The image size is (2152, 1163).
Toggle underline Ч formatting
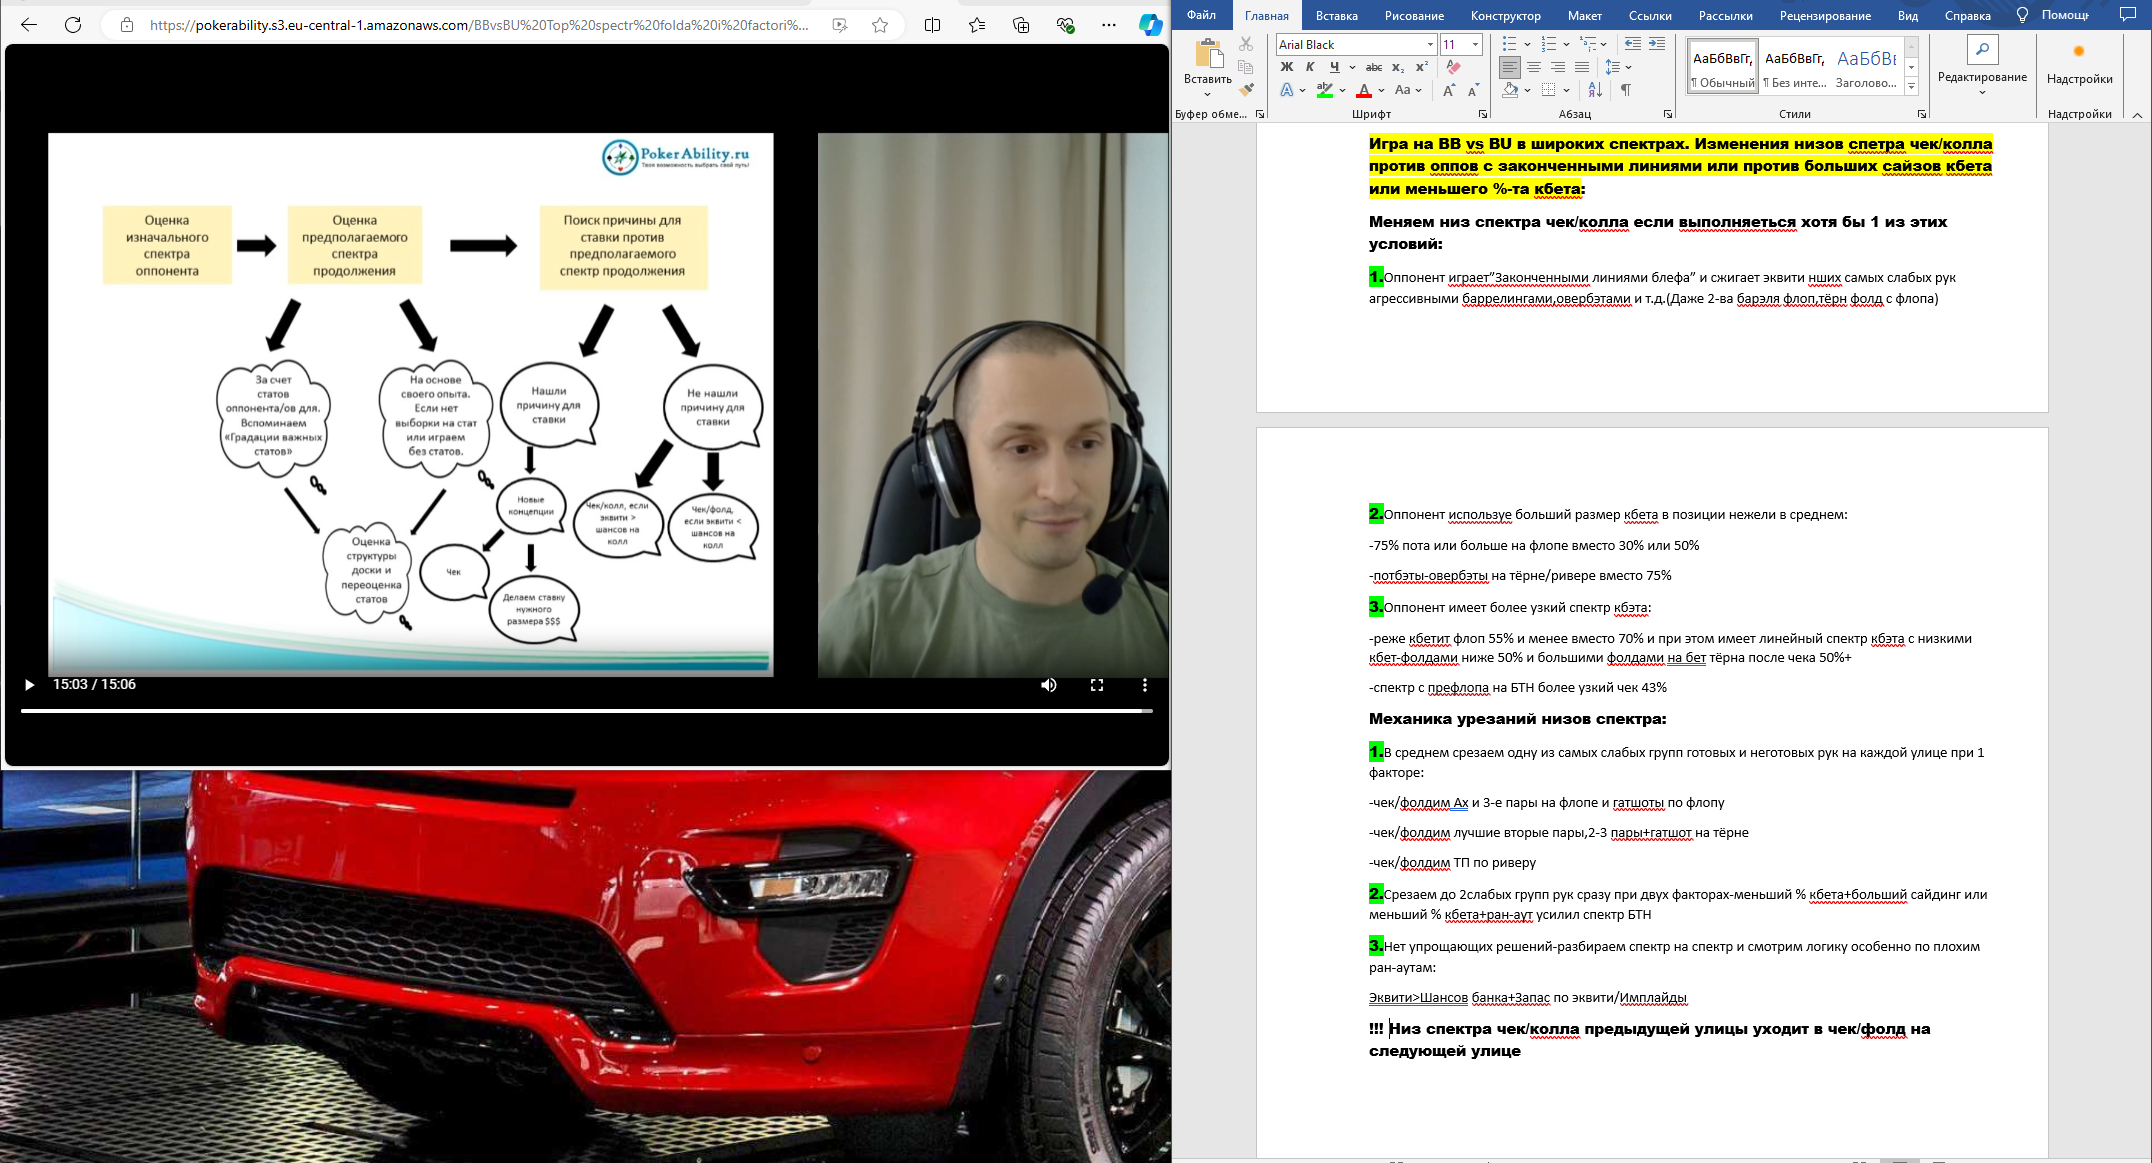pos(1334,67)
